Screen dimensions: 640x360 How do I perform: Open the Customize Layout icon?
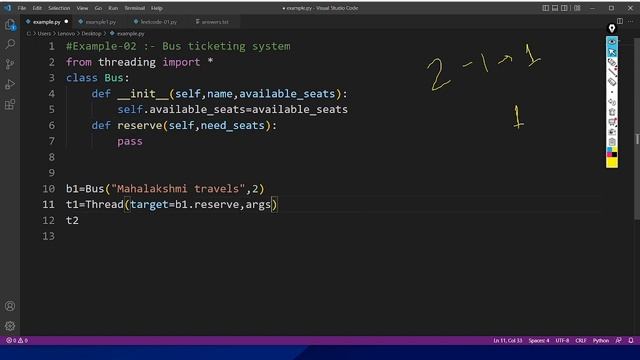click(577, 8)
